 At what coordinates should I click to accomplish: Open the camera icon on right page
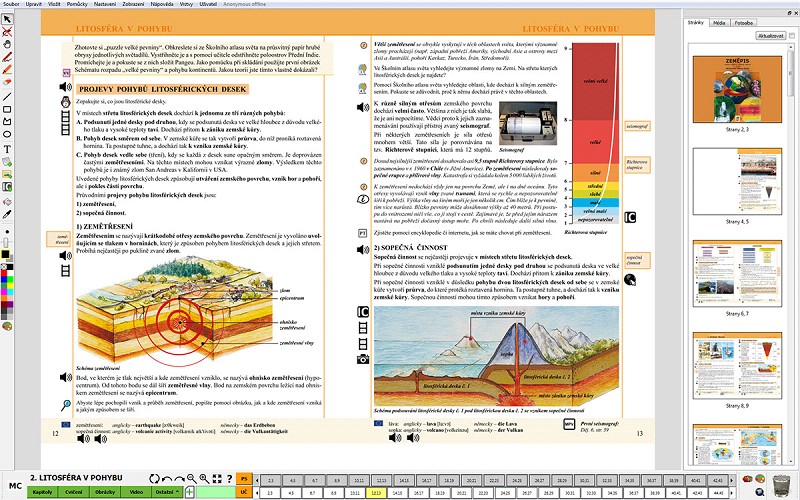pyautogui.click(x=363, y=359)
